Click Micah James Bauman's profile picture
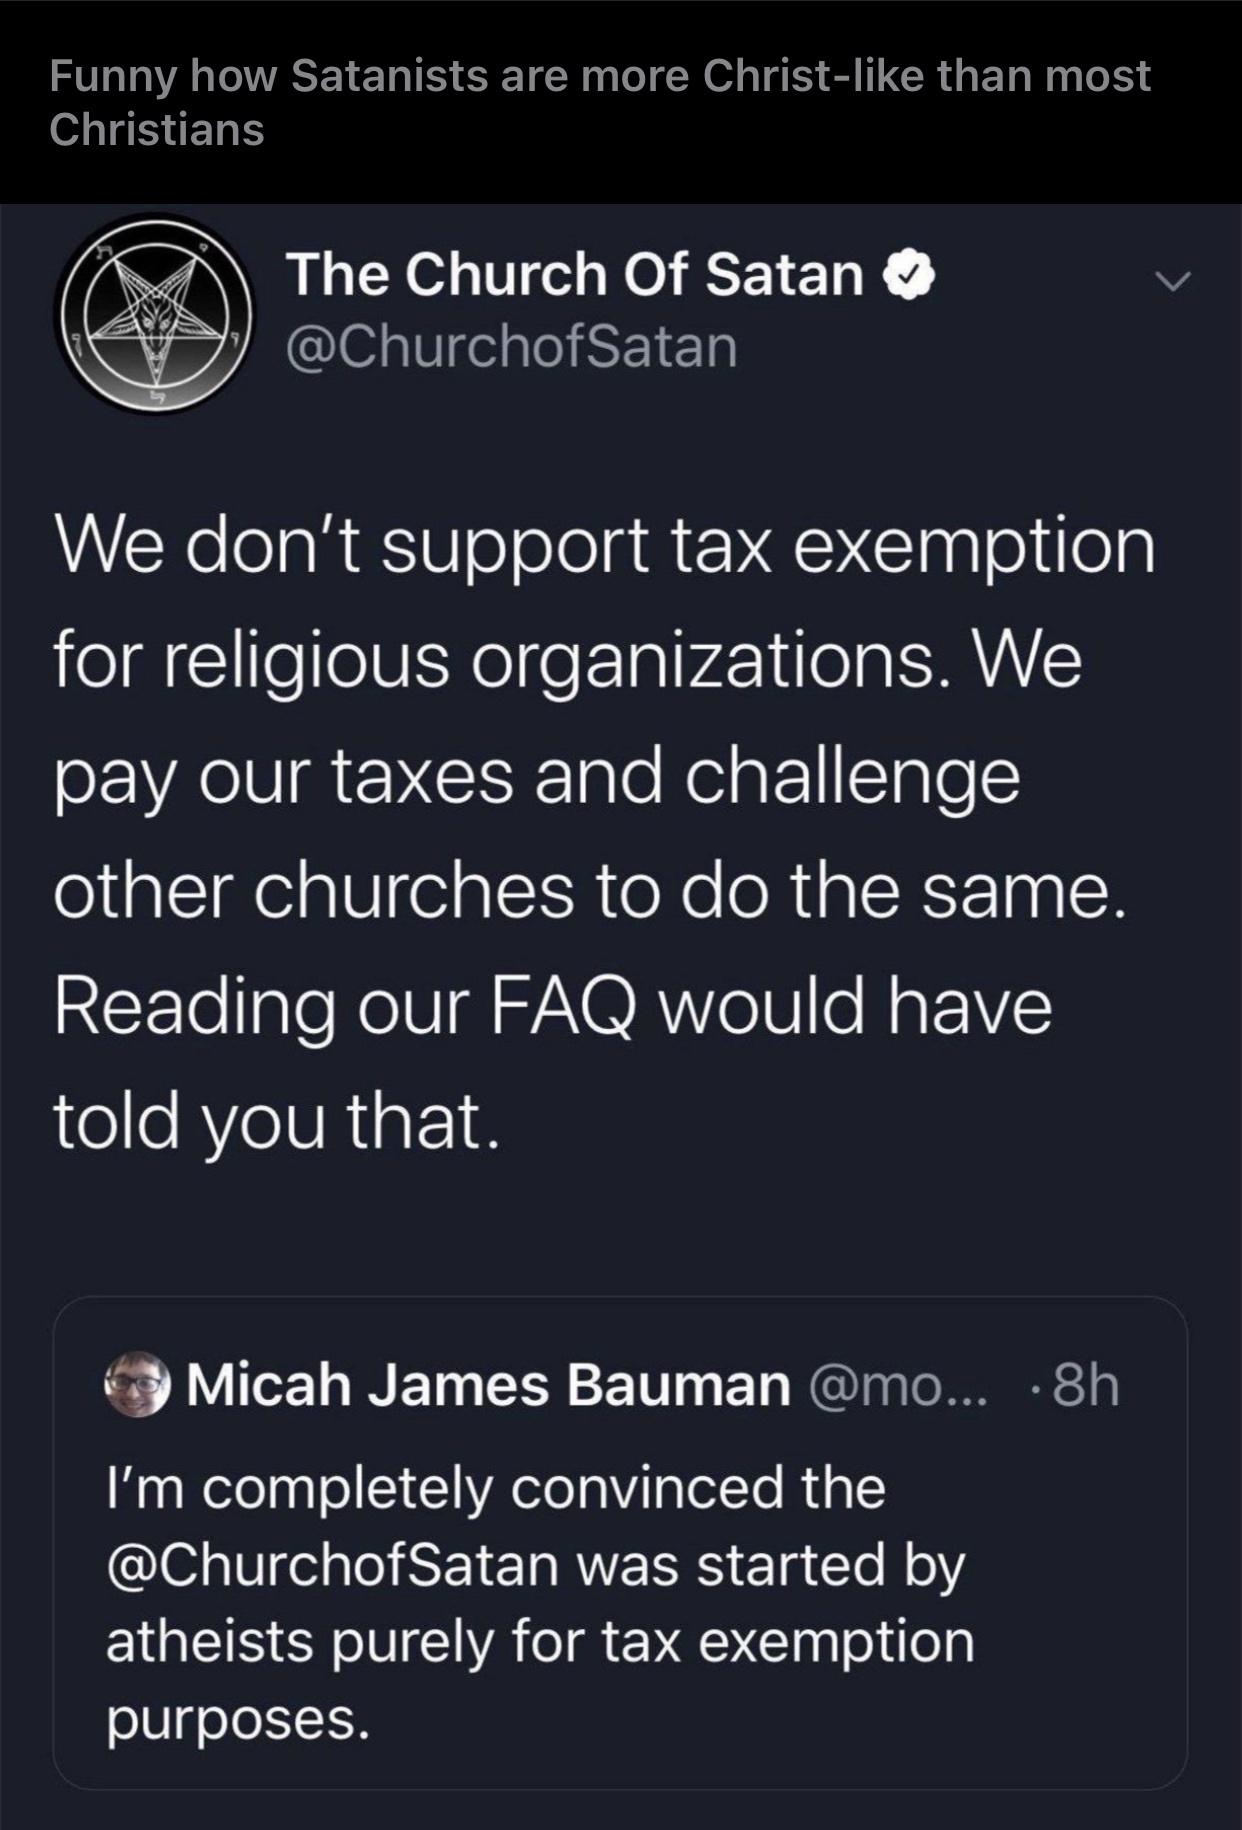The image size is (1242, 1830). [x=138, y=1384]
